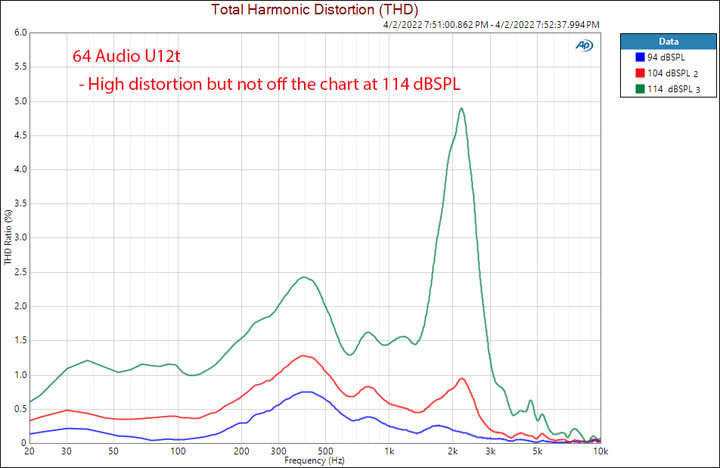Click the red 104 dBSPL color swatch

click(640, 73)
